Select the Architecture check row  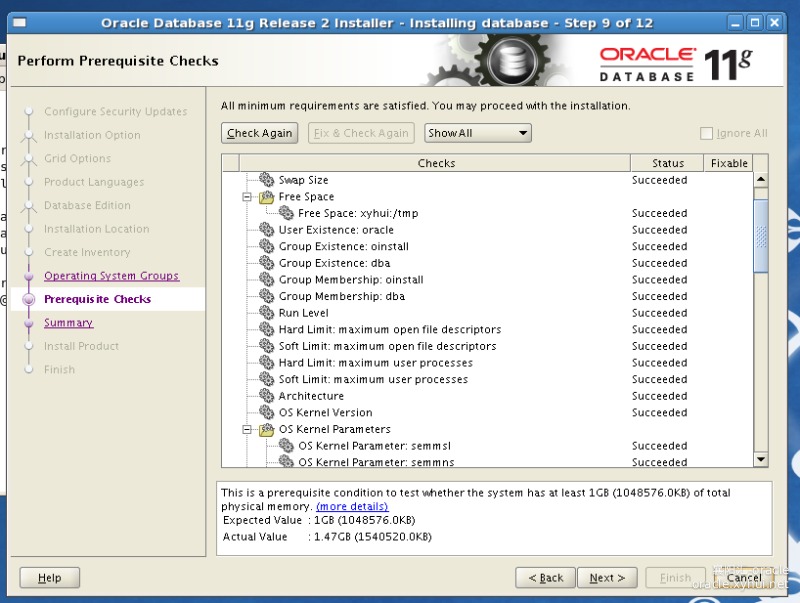[487, 396]
